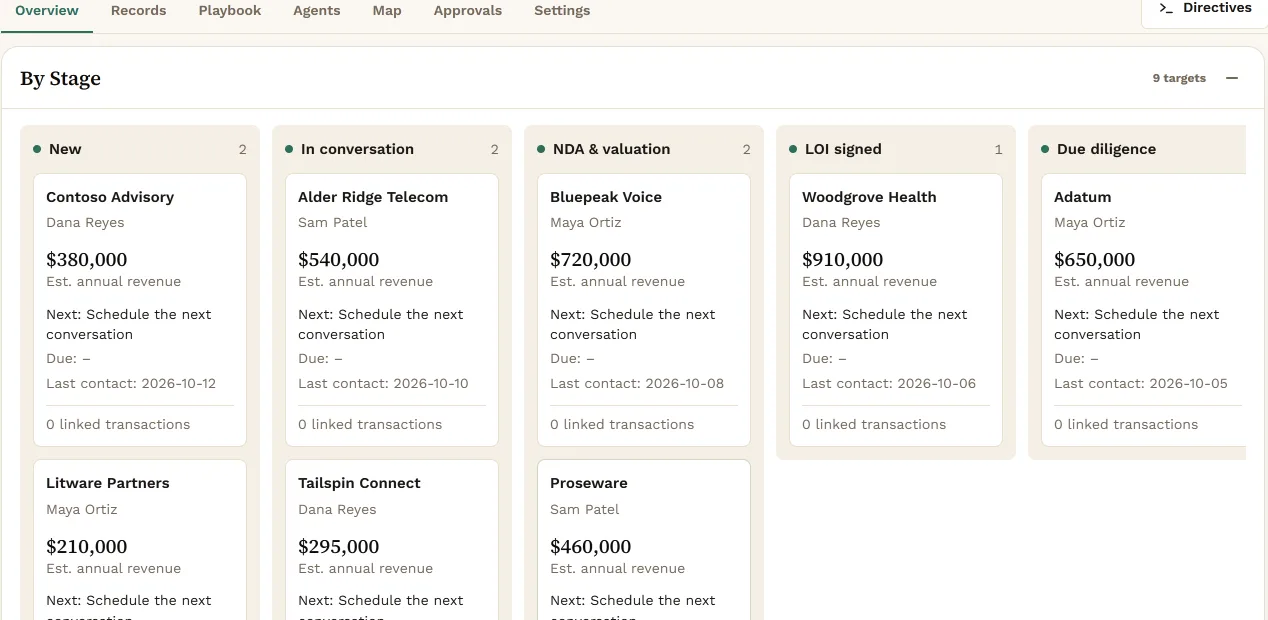The width and height of the screenshot is (1268, 620).
Task: Open the Alder Ridge Telecom card
Action: [392, 310]
